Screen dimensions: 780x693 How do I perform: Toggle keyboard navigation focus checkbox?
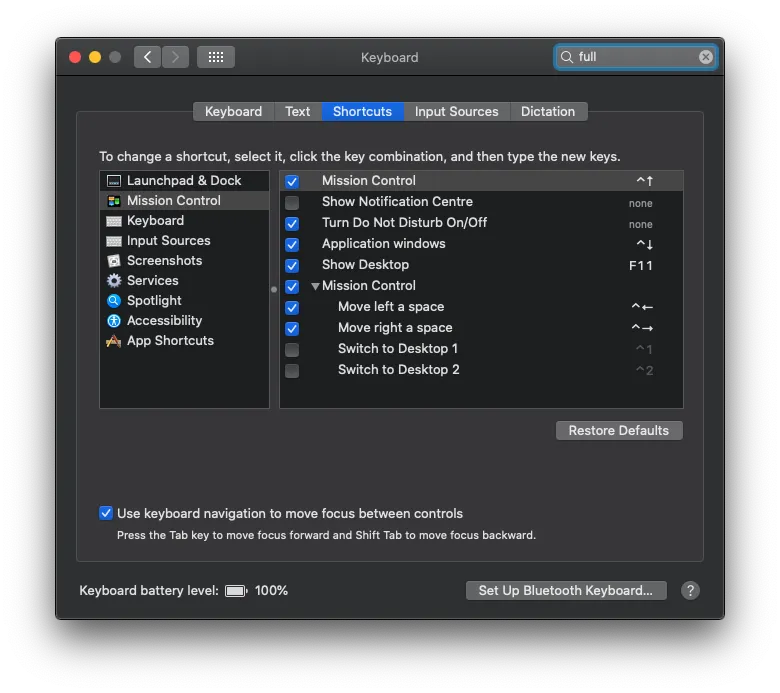[x=106, y=513]
